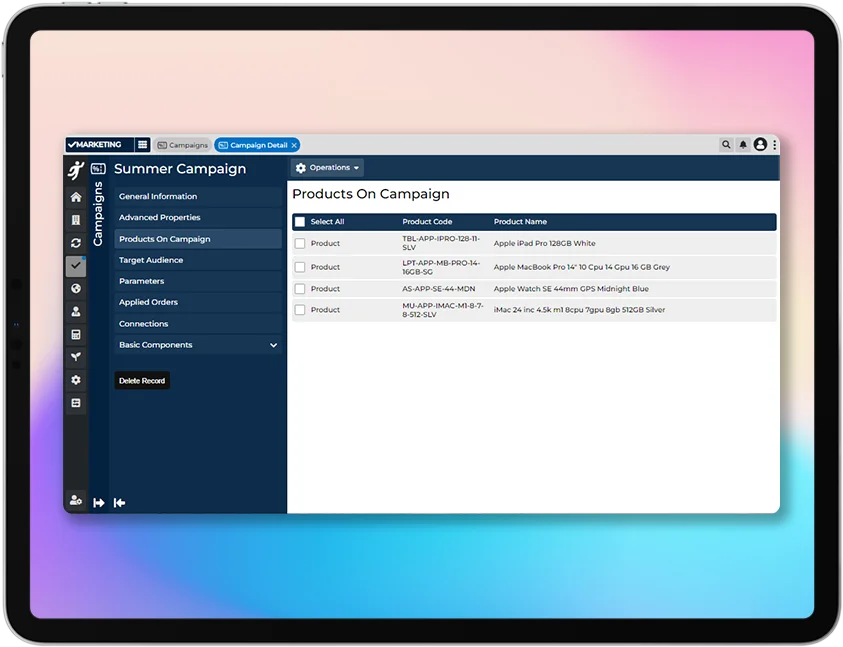The image size is (843, 647).
Task: Open the refresh arrows sidebar icon
Action: tap(76, 243)
